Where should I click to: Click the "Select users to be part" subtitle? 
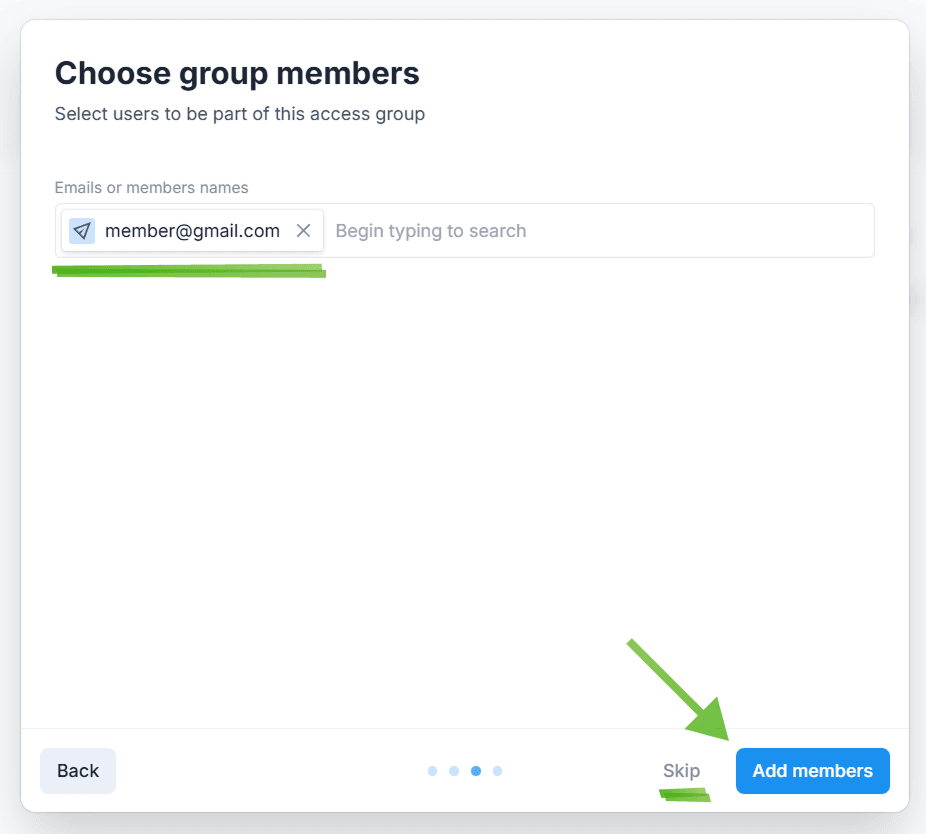click(x=240, y=114)
